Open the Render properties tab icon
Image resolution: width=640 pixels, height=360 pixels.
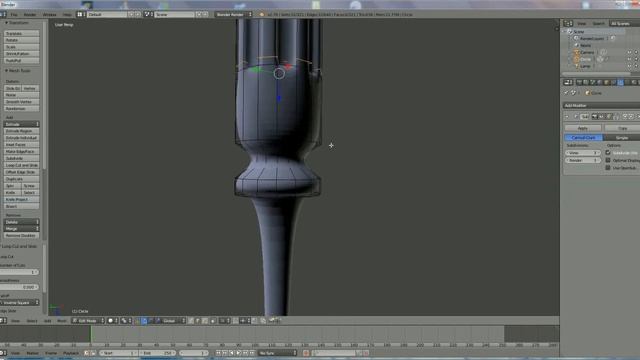(579, 82)
